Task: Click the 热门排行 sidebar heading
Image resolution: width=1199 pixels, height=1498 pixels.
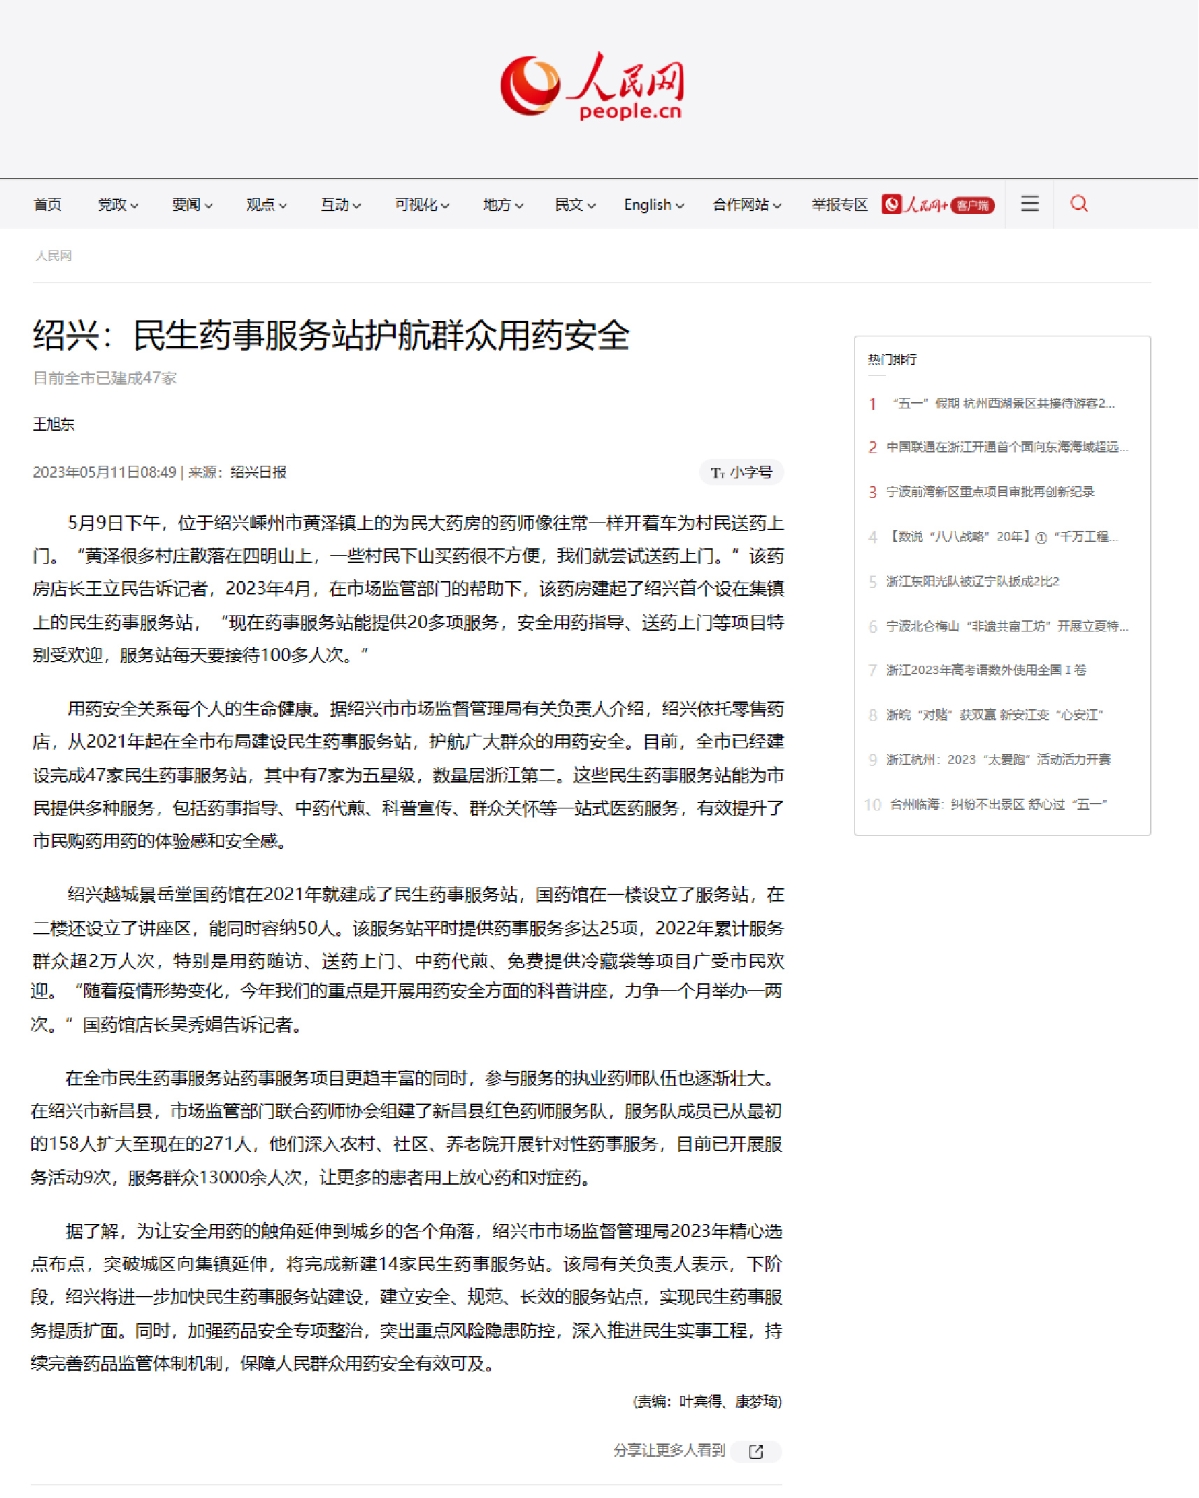Action: (892, 360)
